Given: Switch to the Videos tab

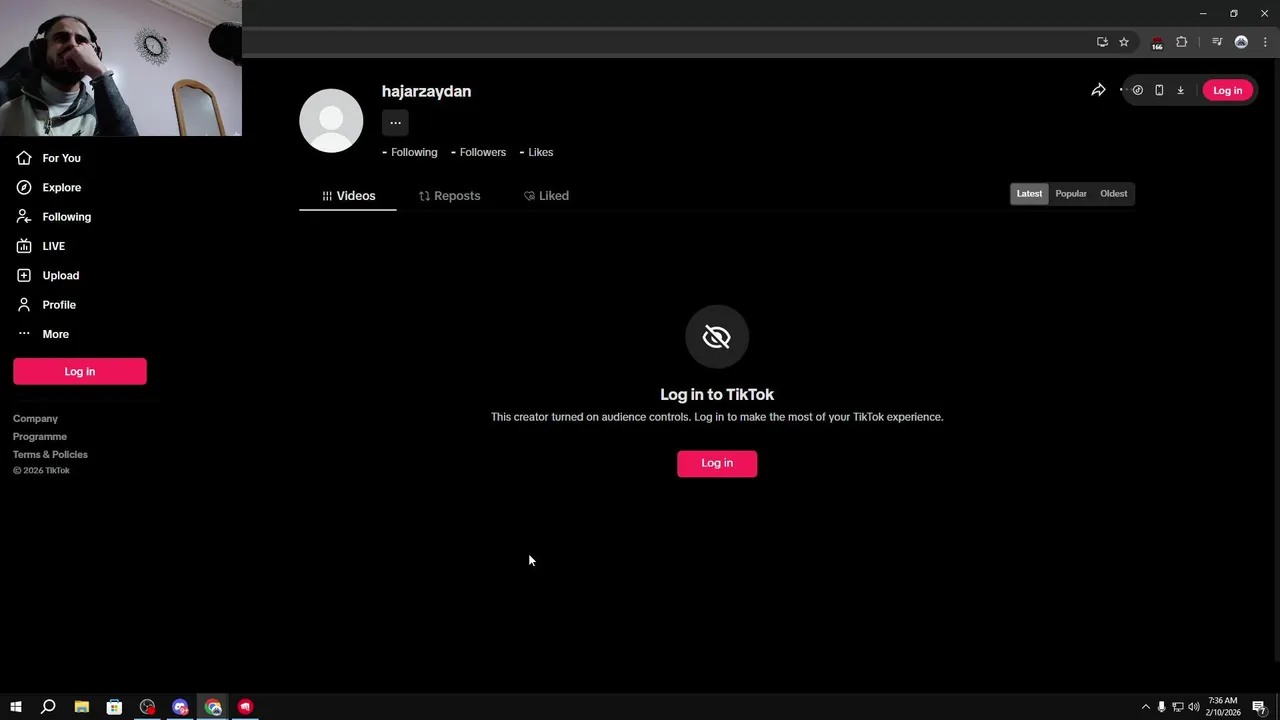Looking at the screenshot, I should click(x=348, y=196).
